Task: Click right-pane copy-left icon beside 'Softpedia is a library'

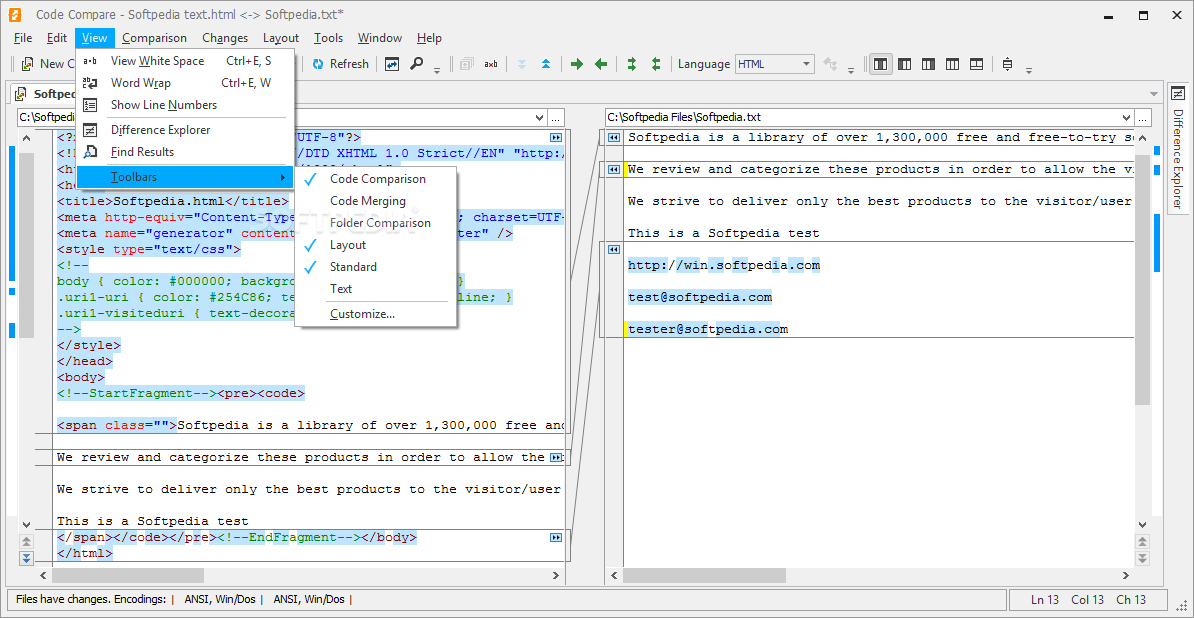Action: coord(613,138)
